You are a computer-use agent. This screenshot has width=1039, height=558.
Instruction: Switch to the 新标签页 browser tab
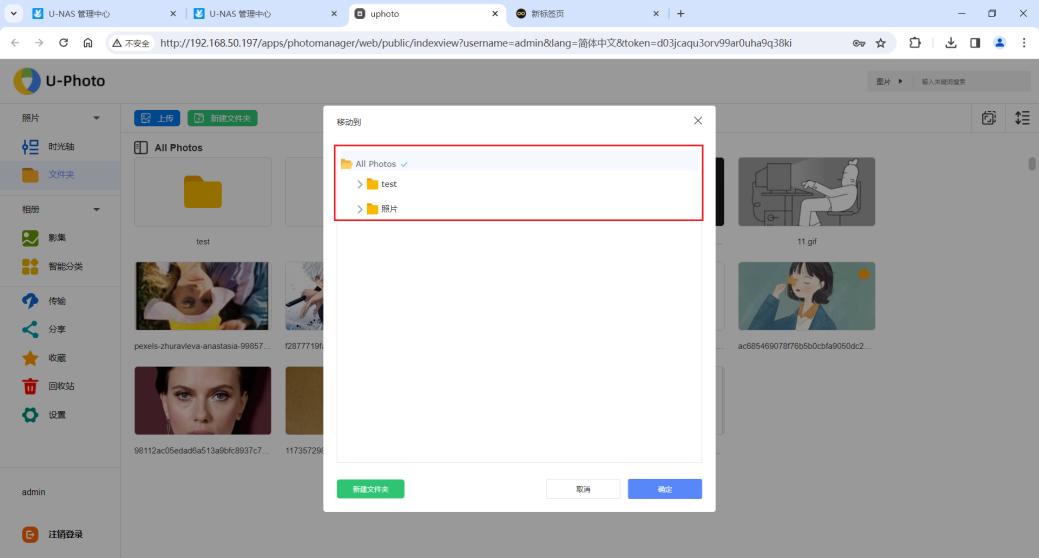[x=580, y=13]
